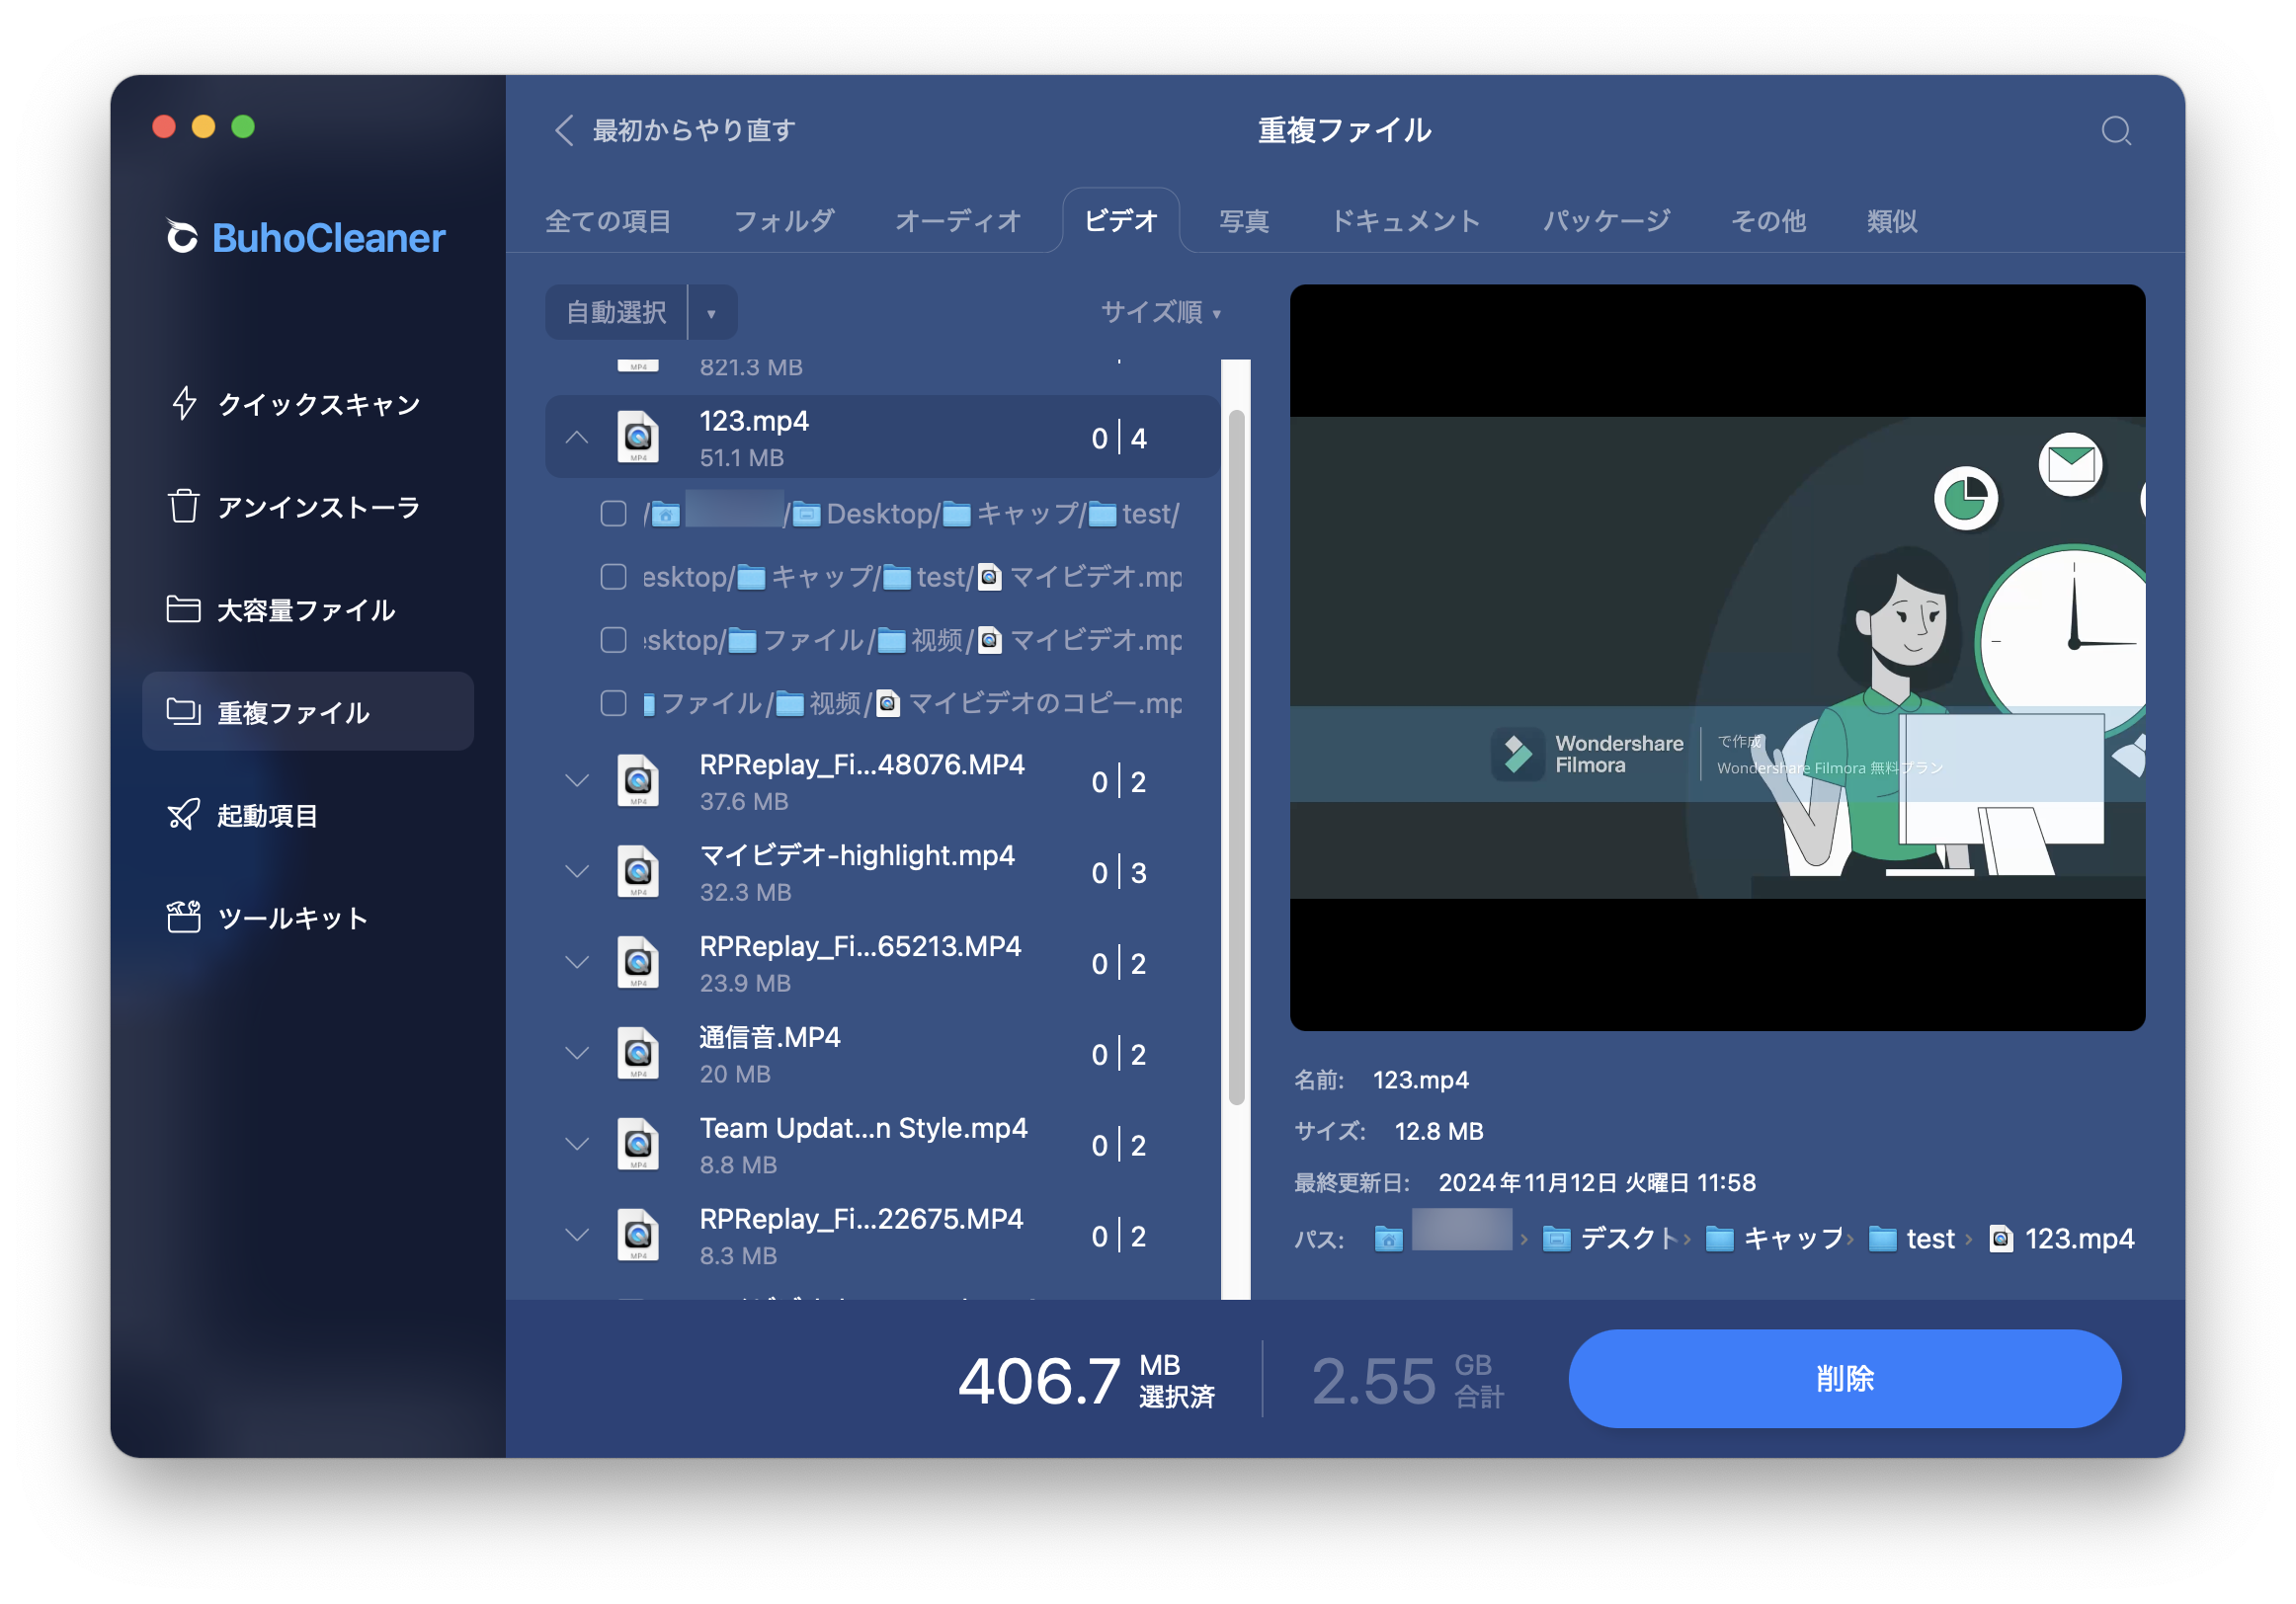The height and width of the screenshot is (1604, 2296).
Task: Click the 123.mp4 file type icon
Action: [638, 437]
